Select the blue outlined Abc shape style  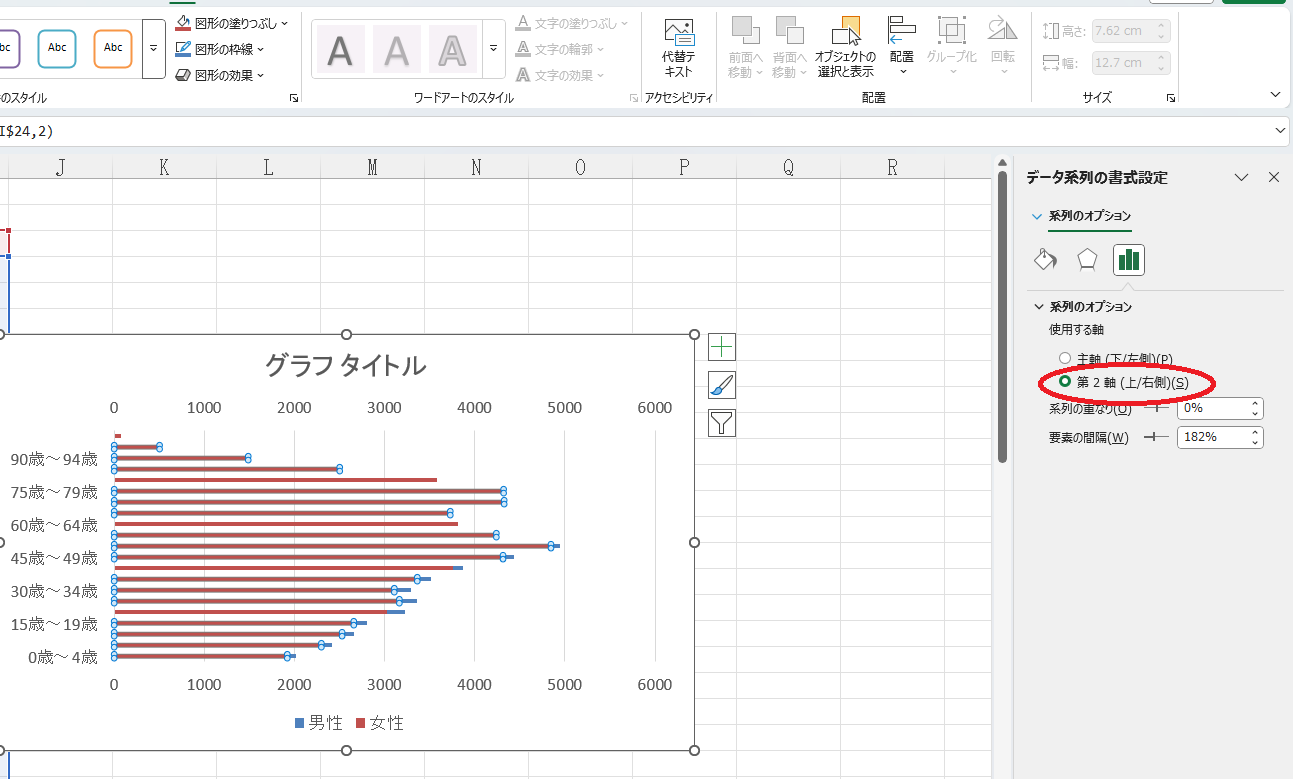(57, 48)
